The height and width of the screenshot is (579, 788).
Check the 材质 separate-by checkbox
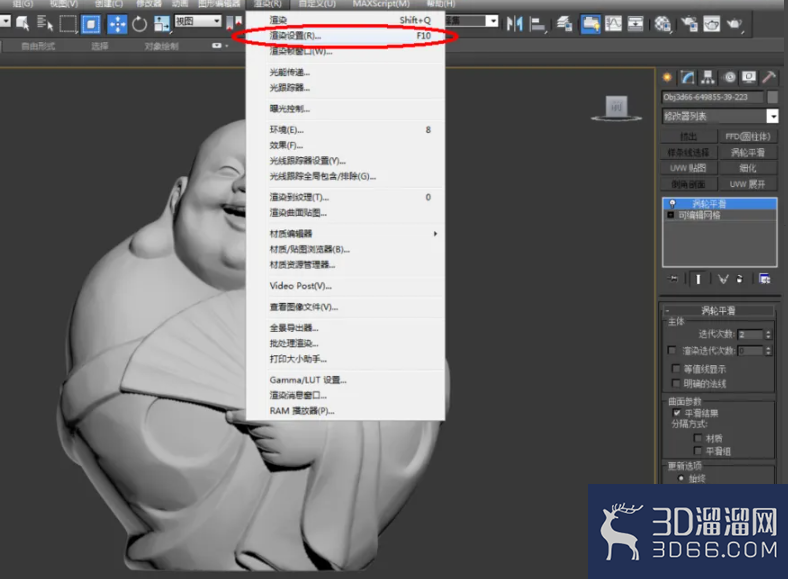click(x=697, y=438)
